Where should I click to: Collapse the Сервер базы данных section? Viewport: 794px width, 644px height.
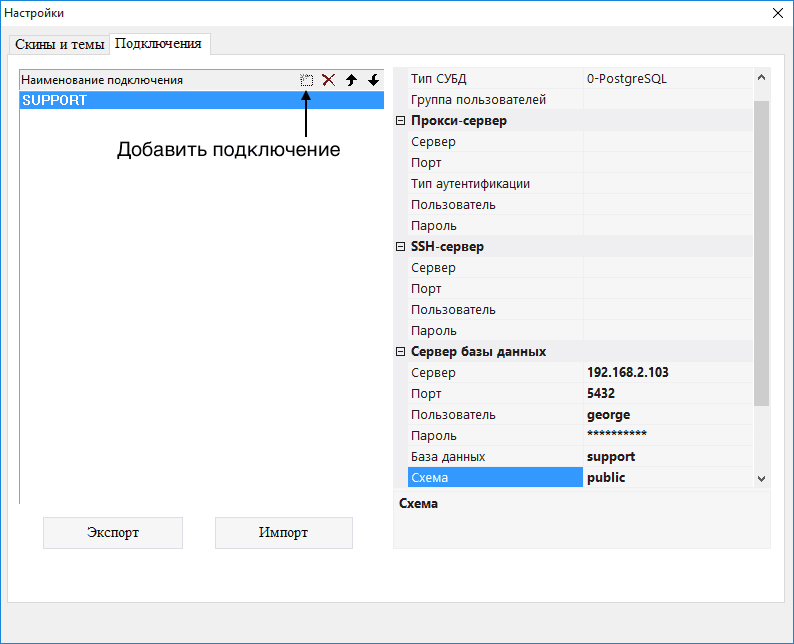pyautogui.click(x=401, y=351)
